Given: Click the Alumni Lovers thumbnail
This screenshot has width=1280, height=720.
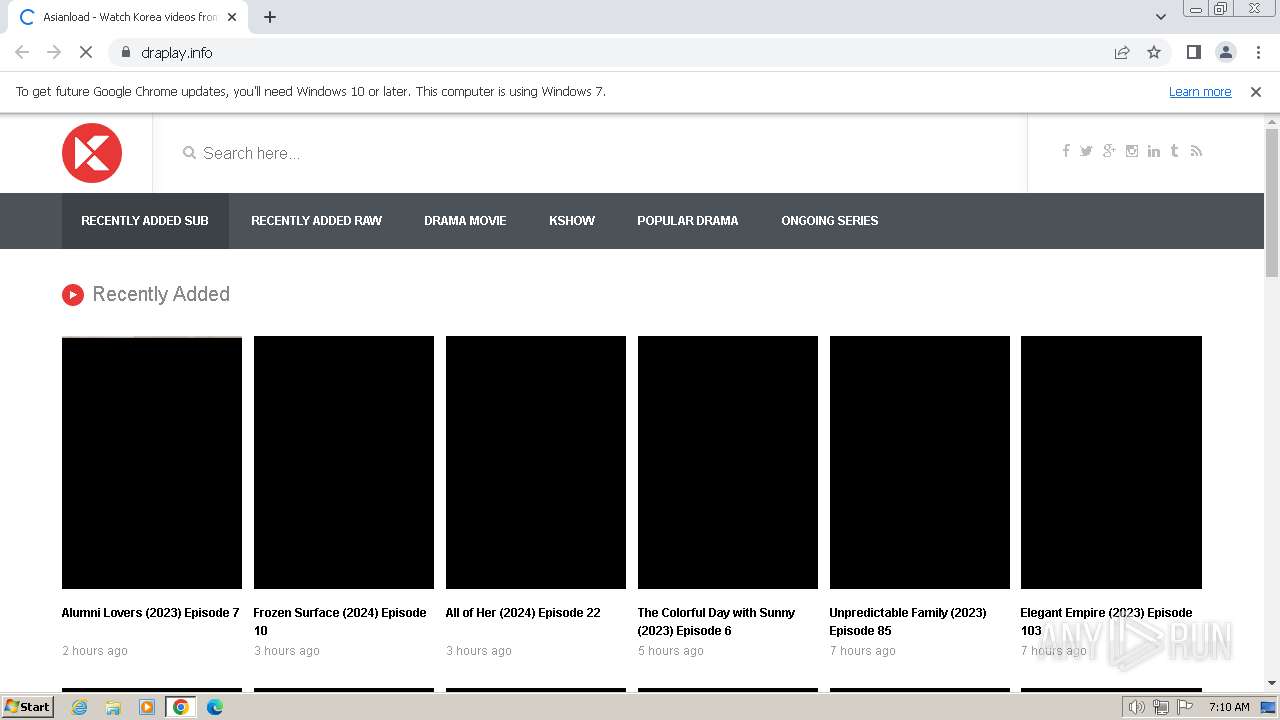Looking at the screenshot, I should pos(152,462).
